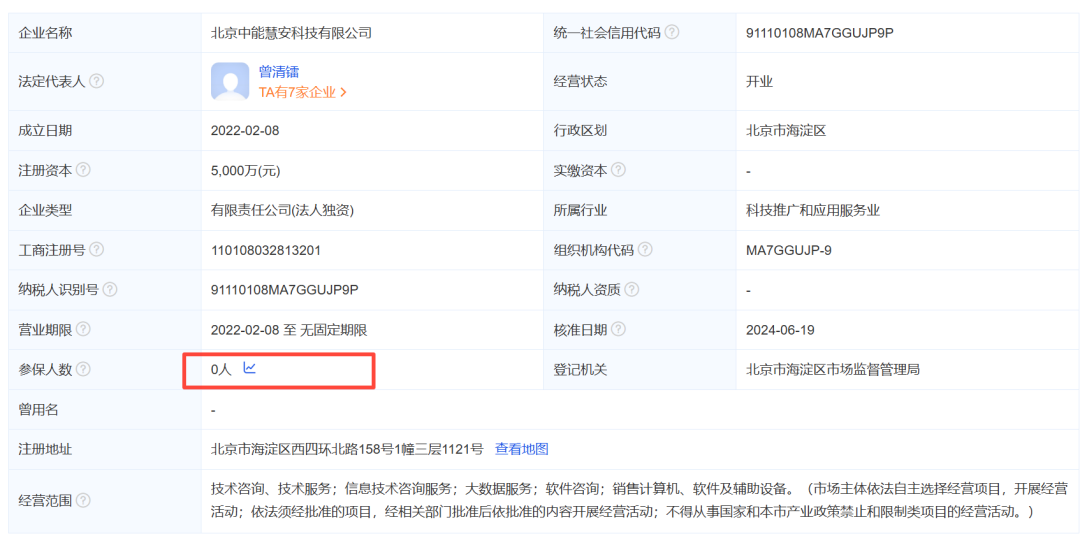The image size is (1080, 550).
Task: Click the 登记机关 label
Action: pyautogui.click(x=580, y=370)
